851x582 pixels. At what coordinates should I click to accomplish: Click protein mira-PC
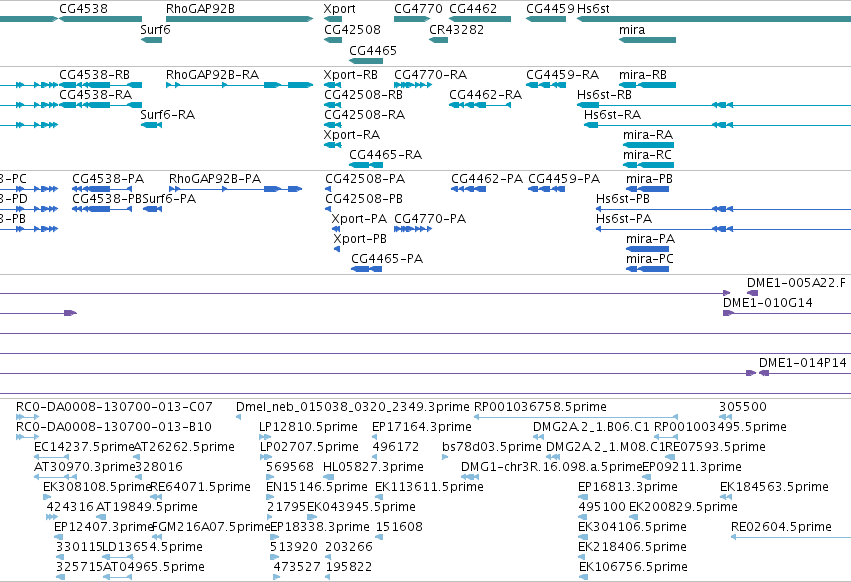click(650, 260)
